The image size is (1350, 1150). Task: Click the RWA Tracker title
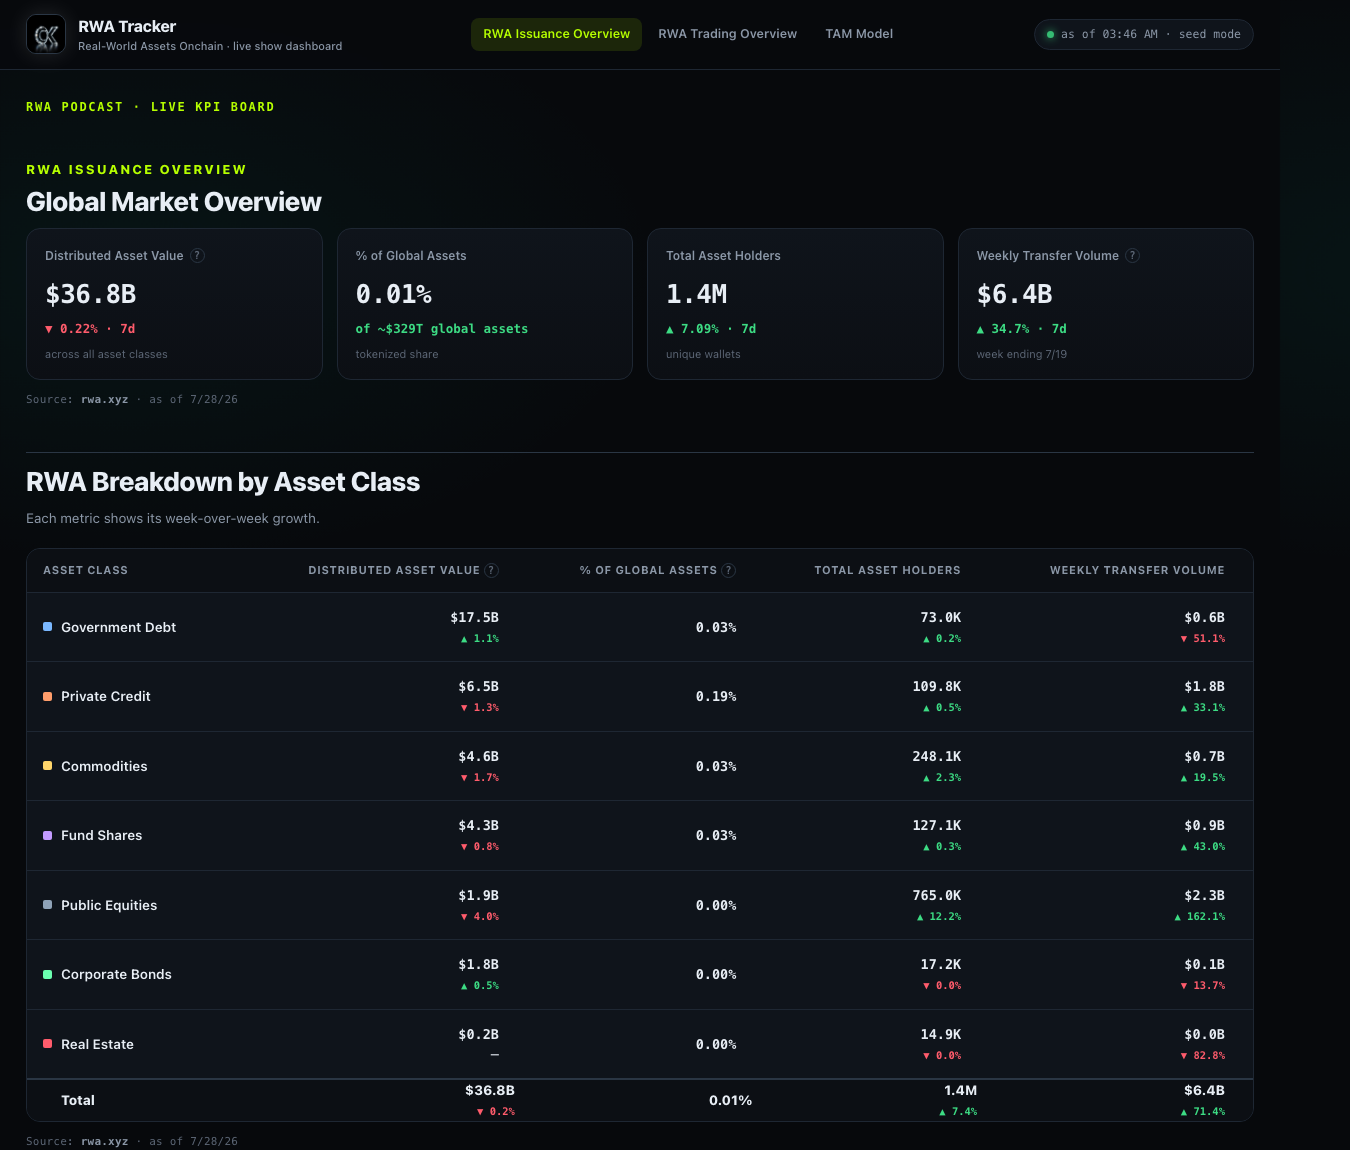(127, 27)
